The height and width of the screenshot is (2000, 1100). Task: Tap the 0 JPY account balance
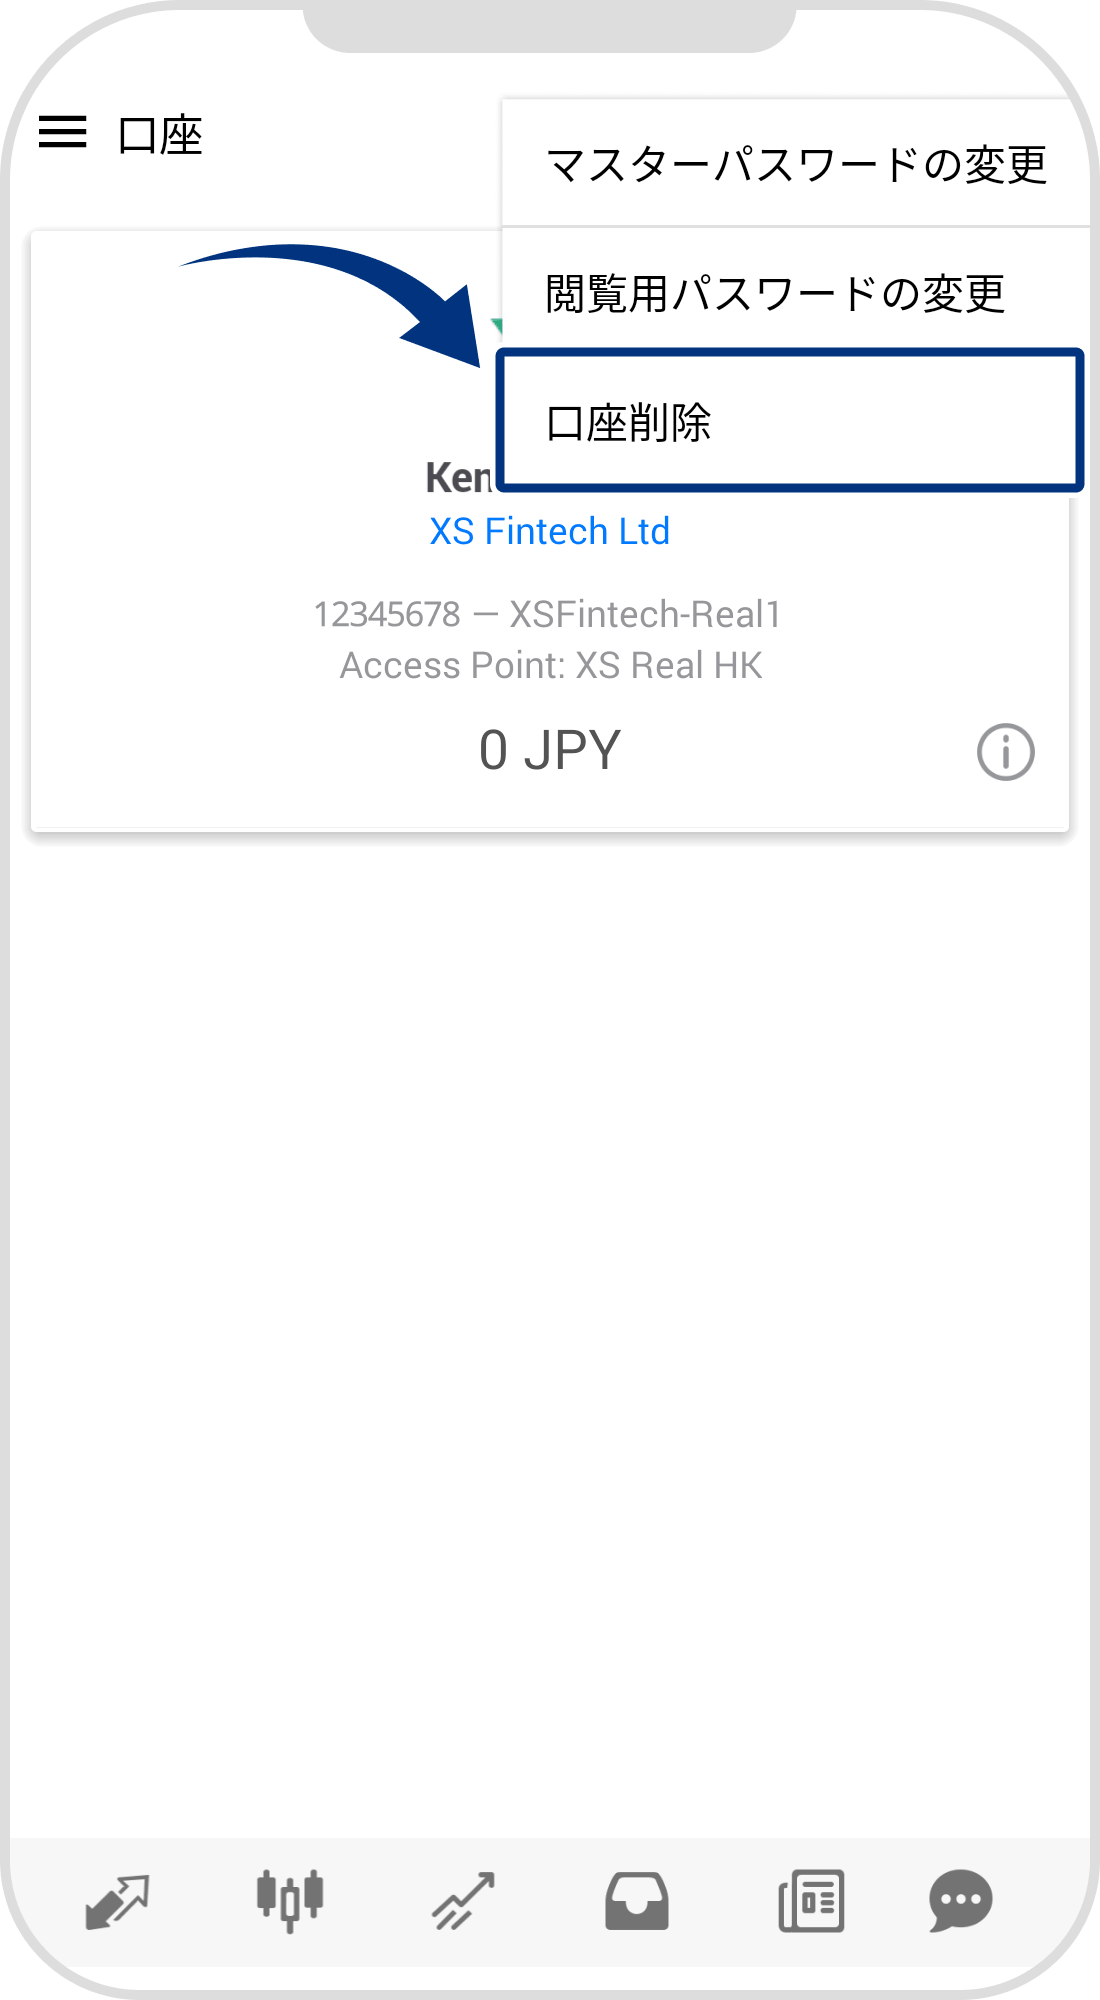click(x=549, y=750)
